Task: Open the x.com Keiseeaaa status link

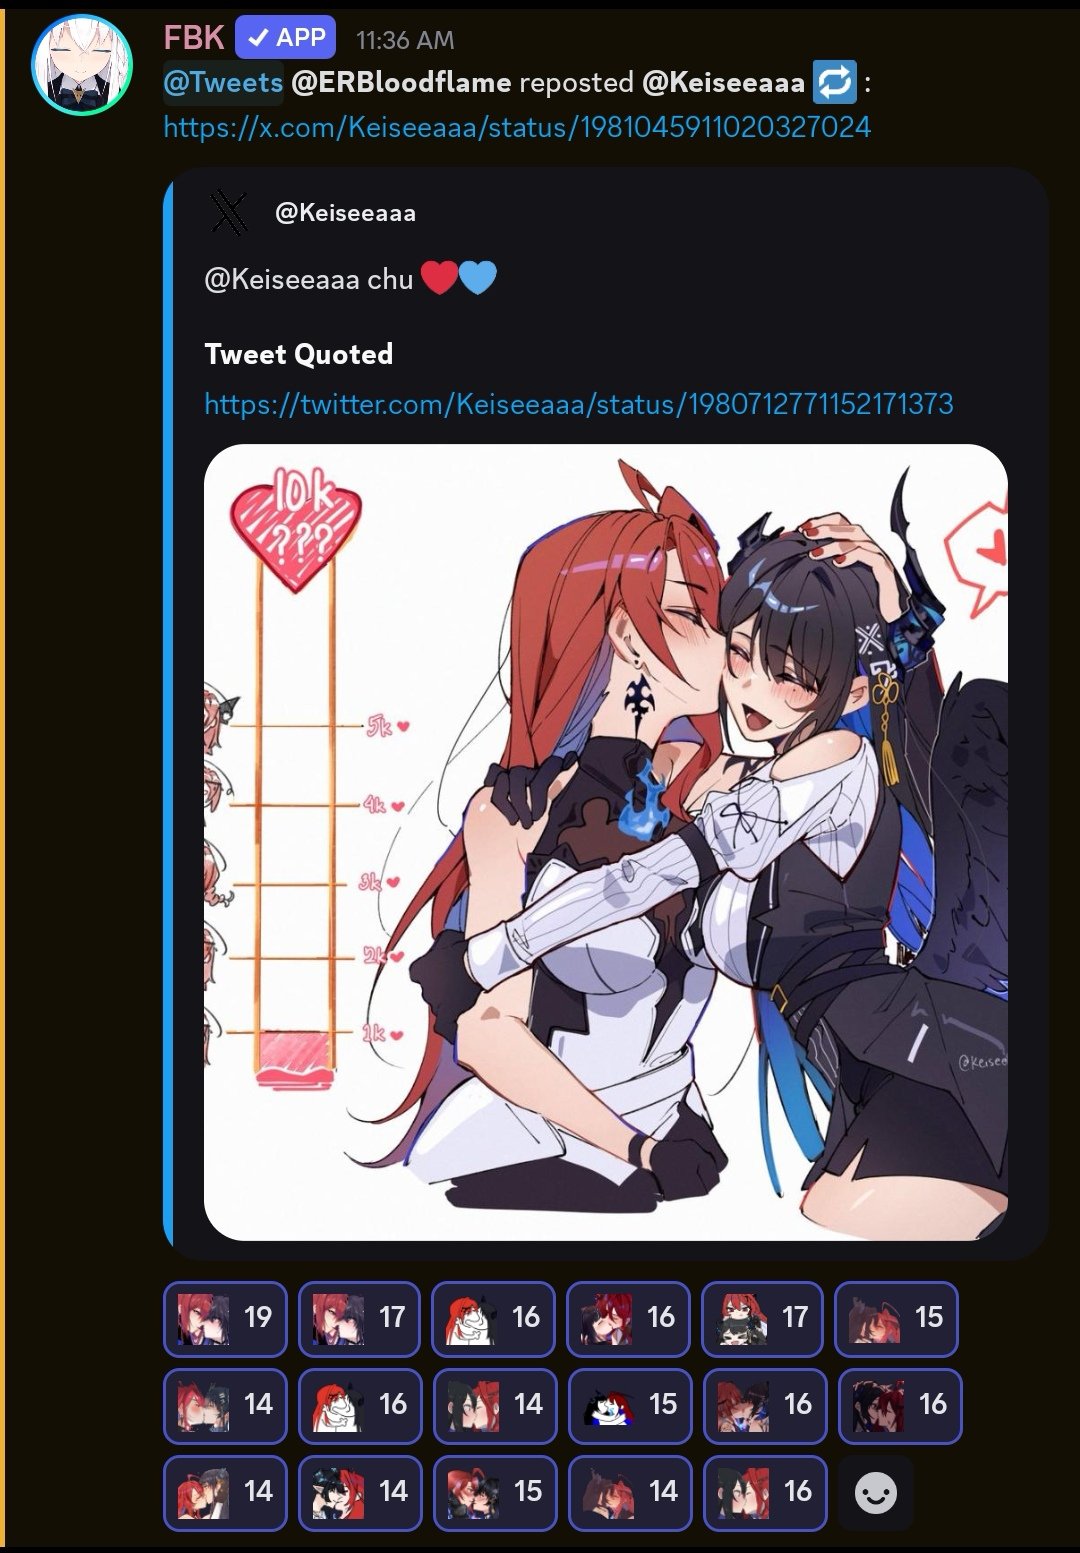Action: coord(517,127)
